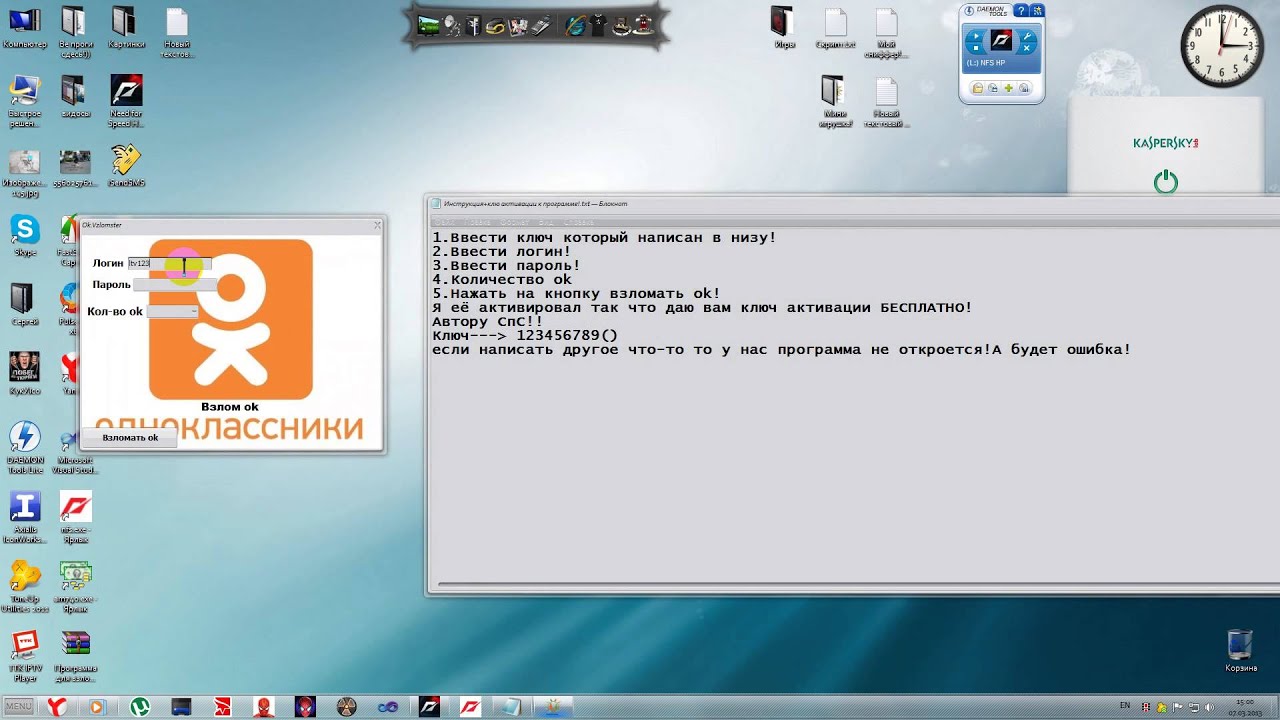Click the Yandex browser taskbar icon
The height and width of the screenshot is (720, 1280).
(58, 707)
